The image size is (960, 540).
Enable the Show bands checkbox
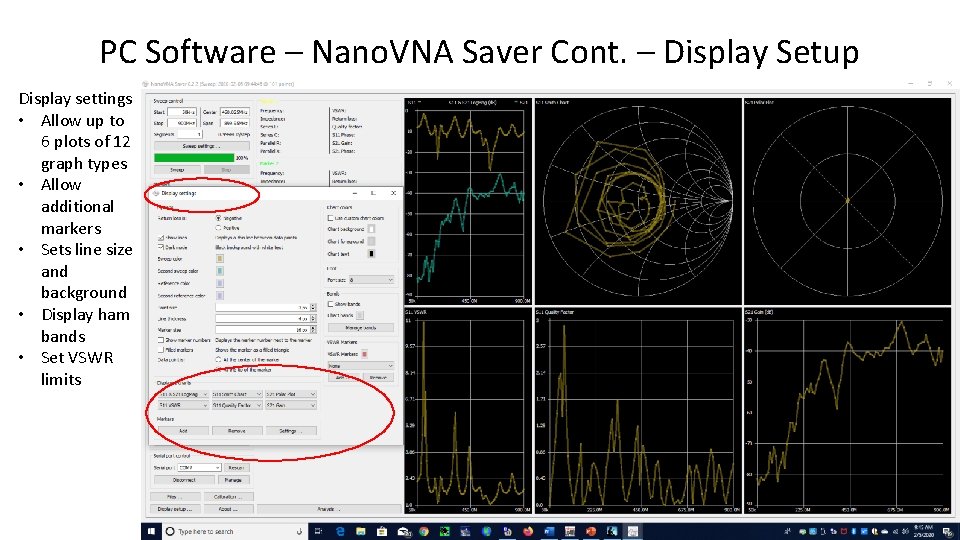pos(331,304)
